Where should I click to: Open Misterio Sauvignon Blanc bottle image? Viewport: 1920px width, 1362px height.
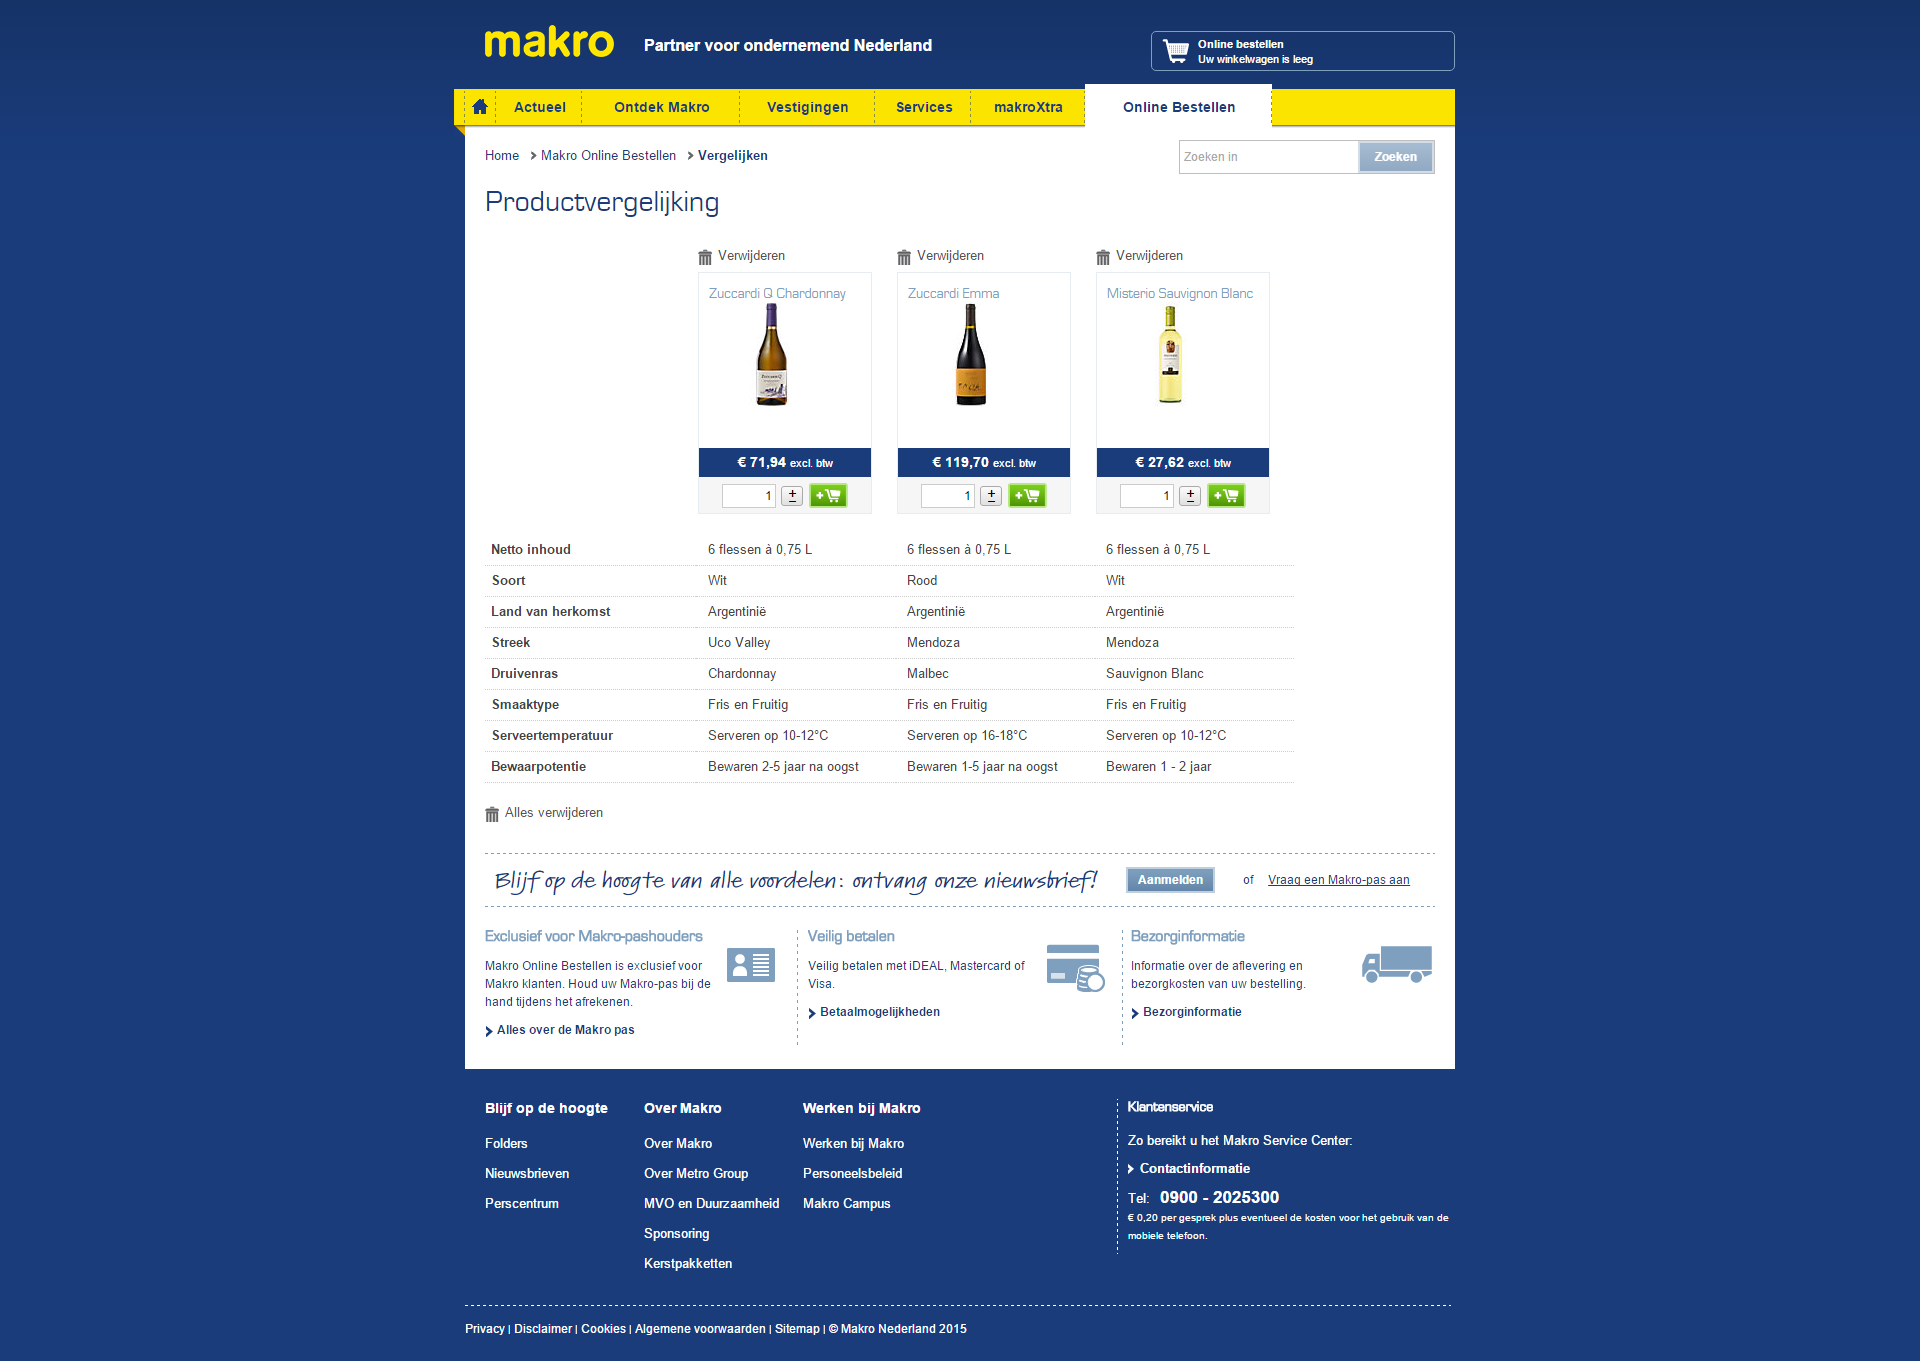(1170, 355)
